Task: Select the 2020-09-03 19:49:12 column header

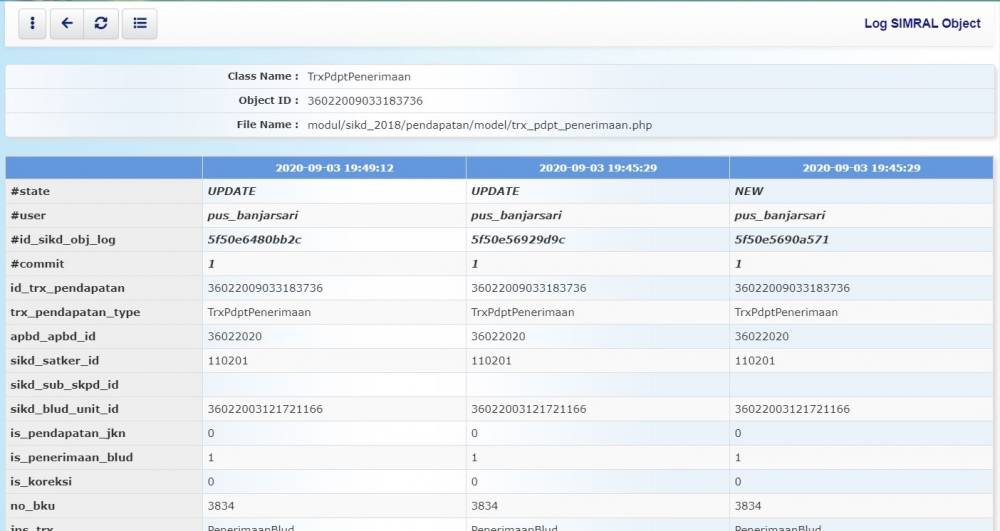Action: pyautogui.click(x=334, y=168)
